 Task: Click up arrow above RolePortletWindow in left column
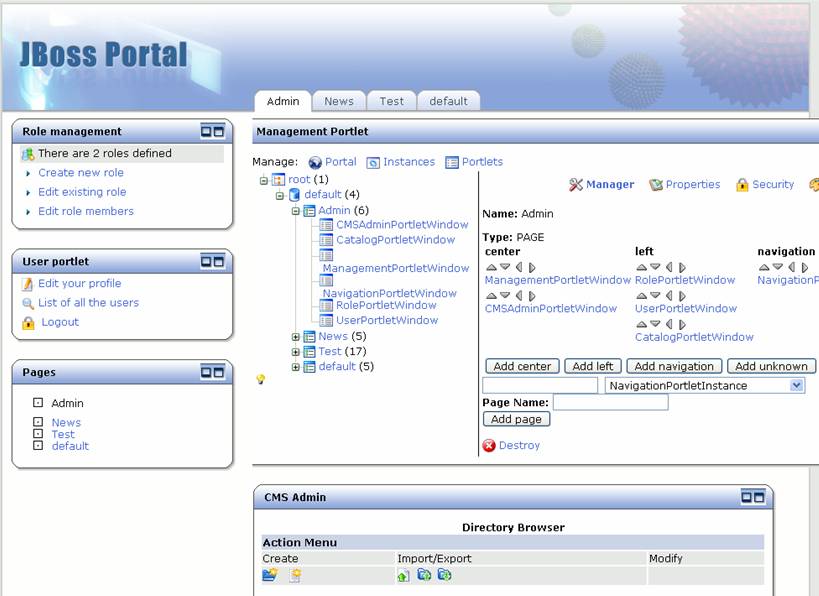(641, 267)
